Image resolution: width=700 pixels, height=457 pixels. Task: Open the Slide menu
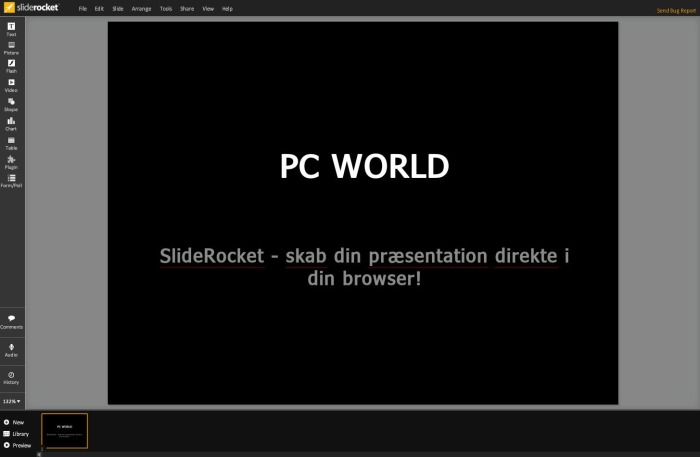118,8
